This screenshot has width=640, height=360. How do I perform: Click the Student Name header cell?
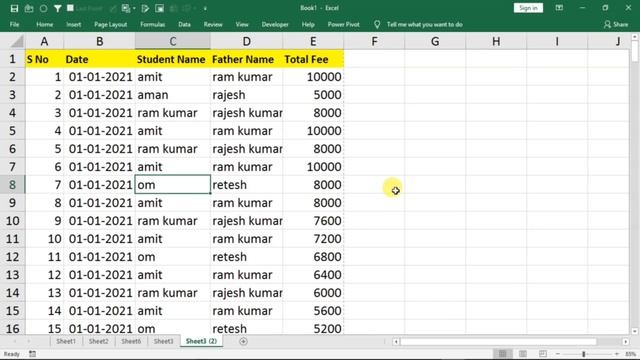coord(173,59)
